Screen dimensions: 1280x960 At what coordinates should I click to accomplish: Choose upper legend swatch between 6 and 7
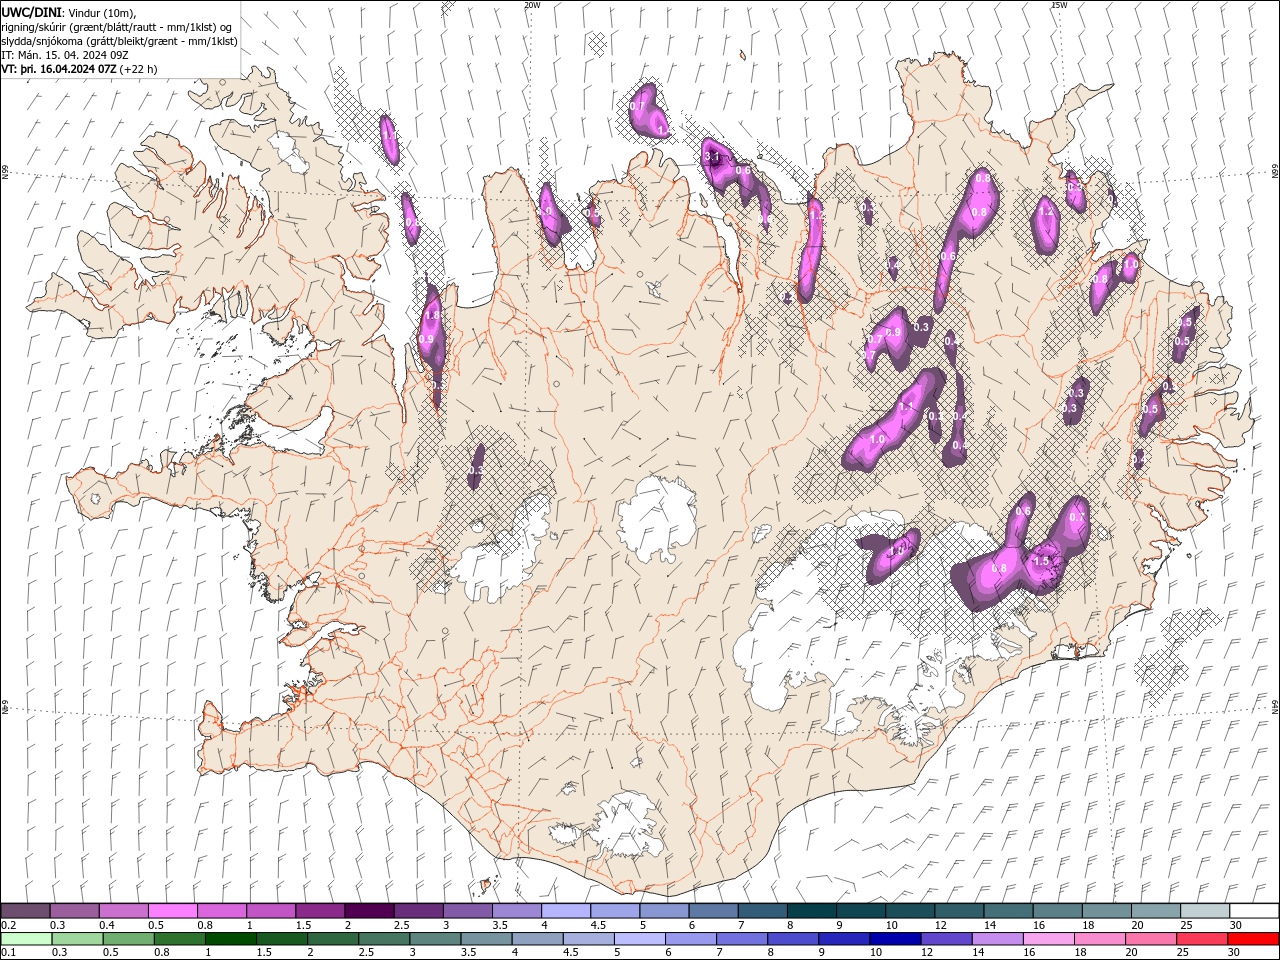coord(713,911)
